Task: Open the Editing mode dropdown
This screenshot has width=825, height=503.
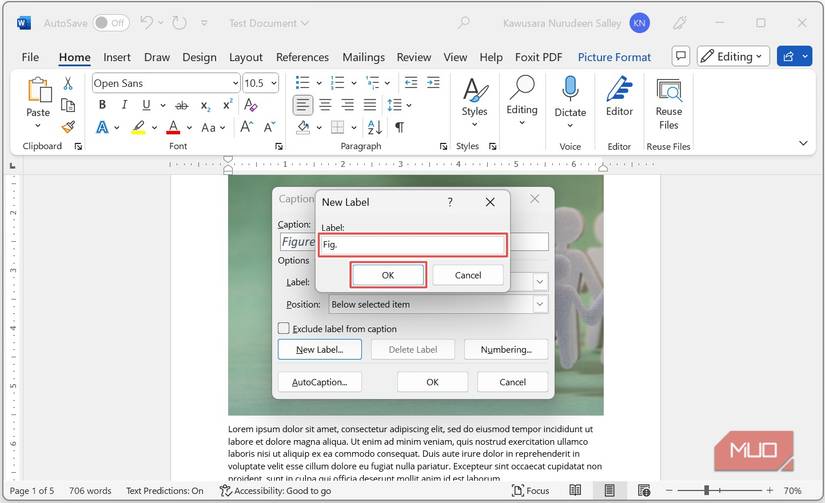Action: (733, 57)
